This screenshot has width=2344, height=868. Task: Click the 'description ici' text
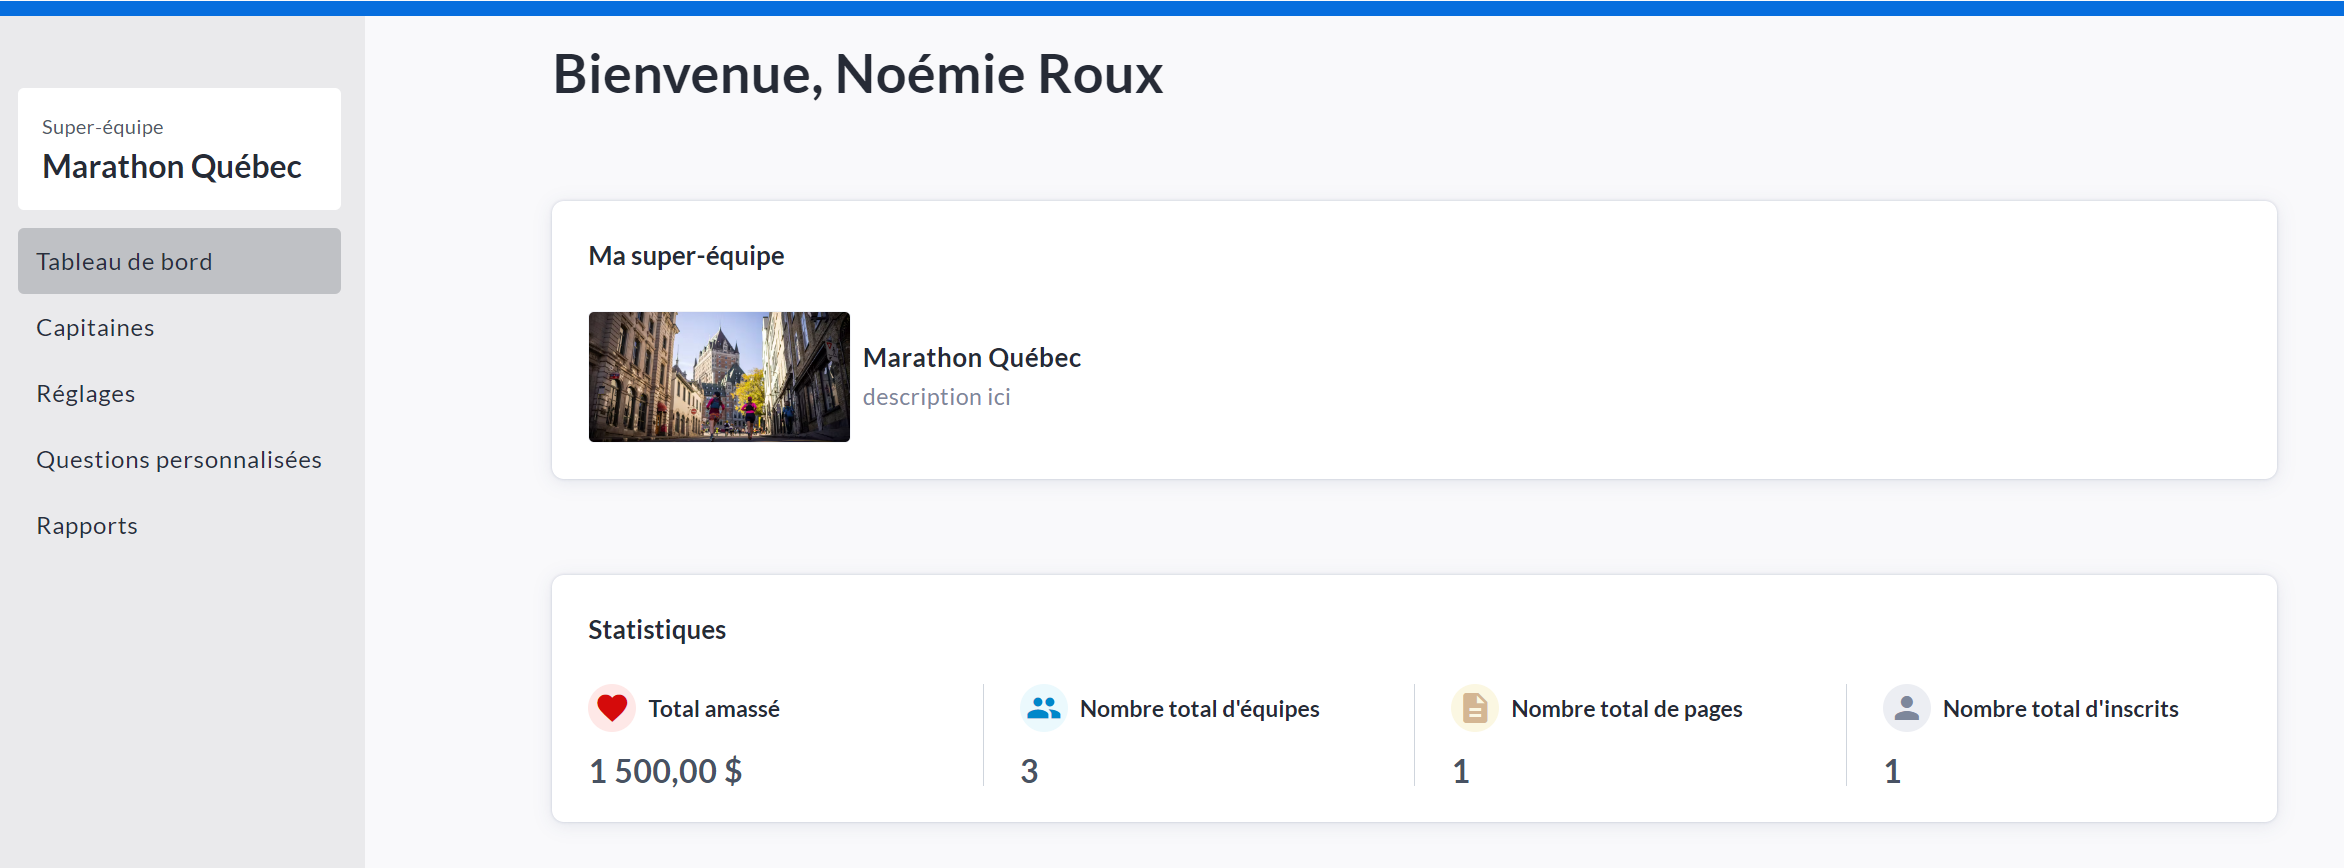936,397
